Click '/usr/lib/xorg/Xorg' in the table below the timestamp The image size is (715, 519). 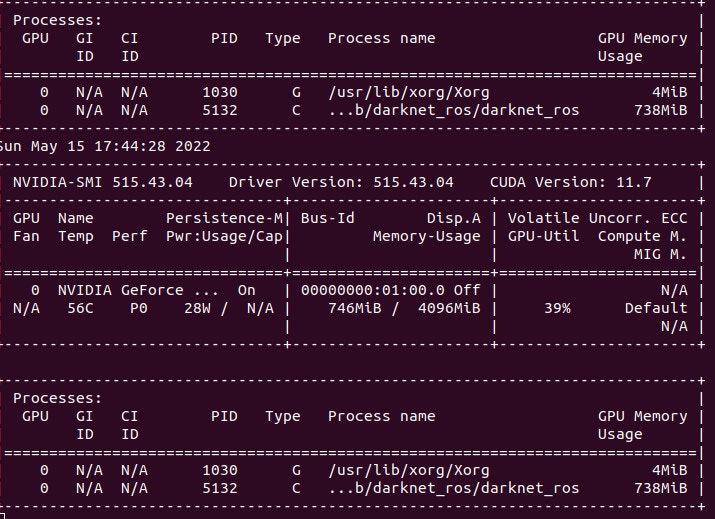pyautogui.click(x=409, y=470)
